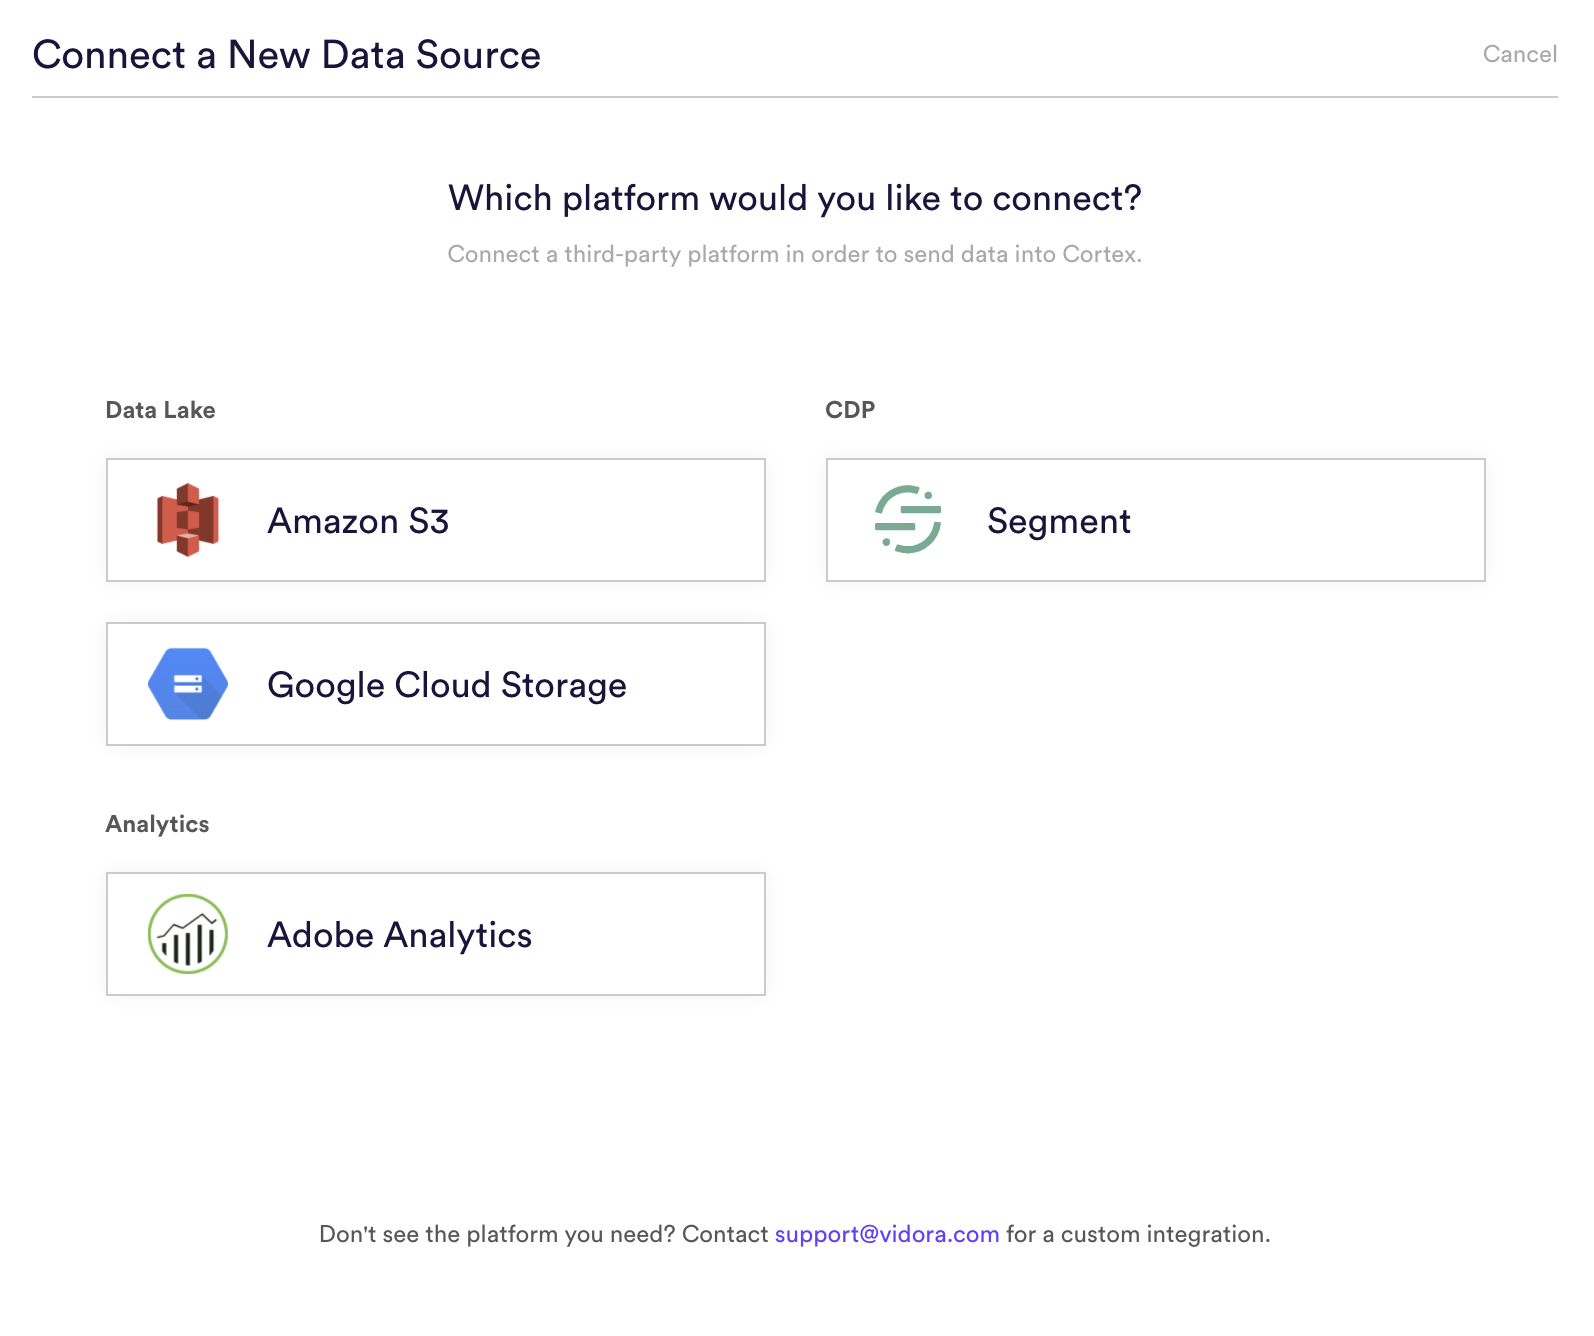Click the 'Connect a New Data Source' title
The image size is (1594, 1336).
tap(287, 55)
